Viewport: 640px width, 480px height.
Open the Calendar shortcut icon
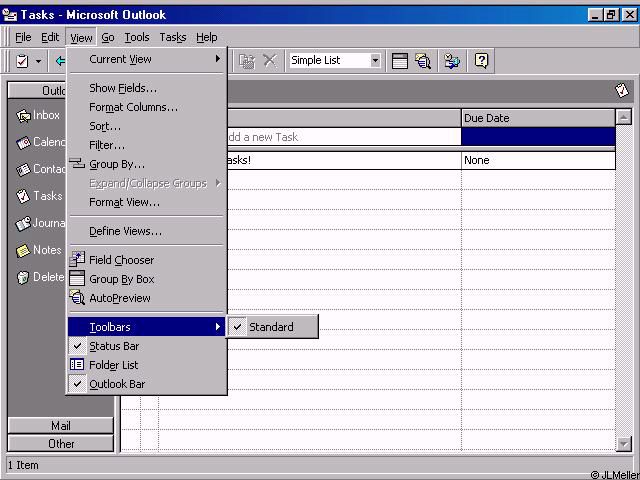[38, 143]
